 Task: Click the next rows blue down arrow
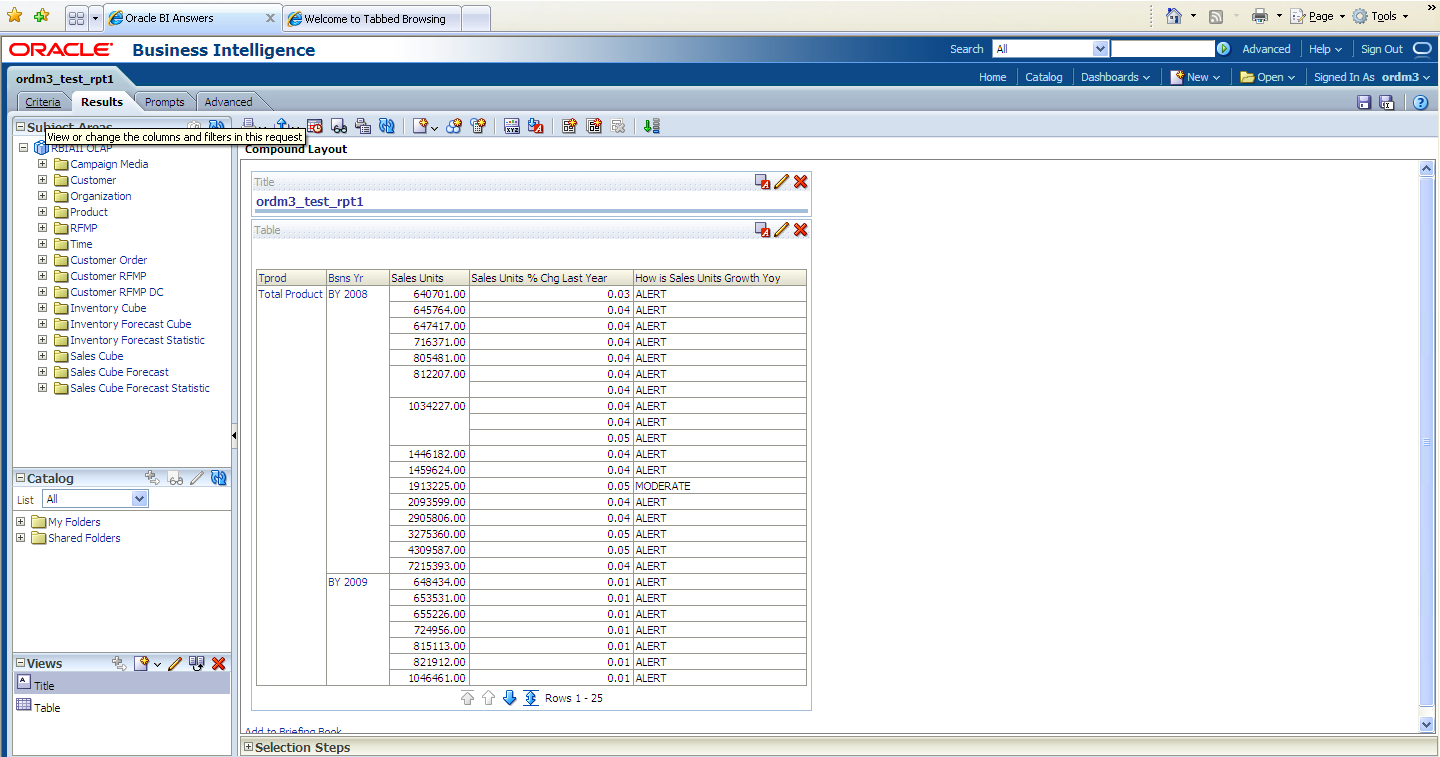tap(509, 698)
